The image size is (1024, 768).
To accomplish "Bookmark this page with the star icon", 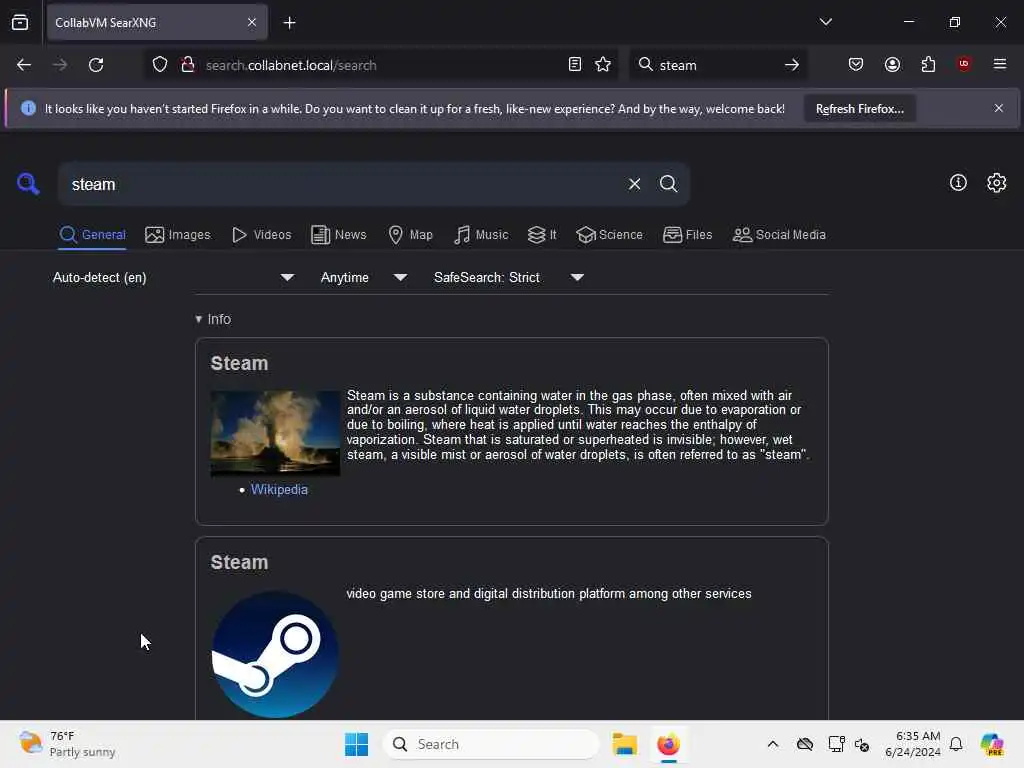I will click(x=603, y=64).
